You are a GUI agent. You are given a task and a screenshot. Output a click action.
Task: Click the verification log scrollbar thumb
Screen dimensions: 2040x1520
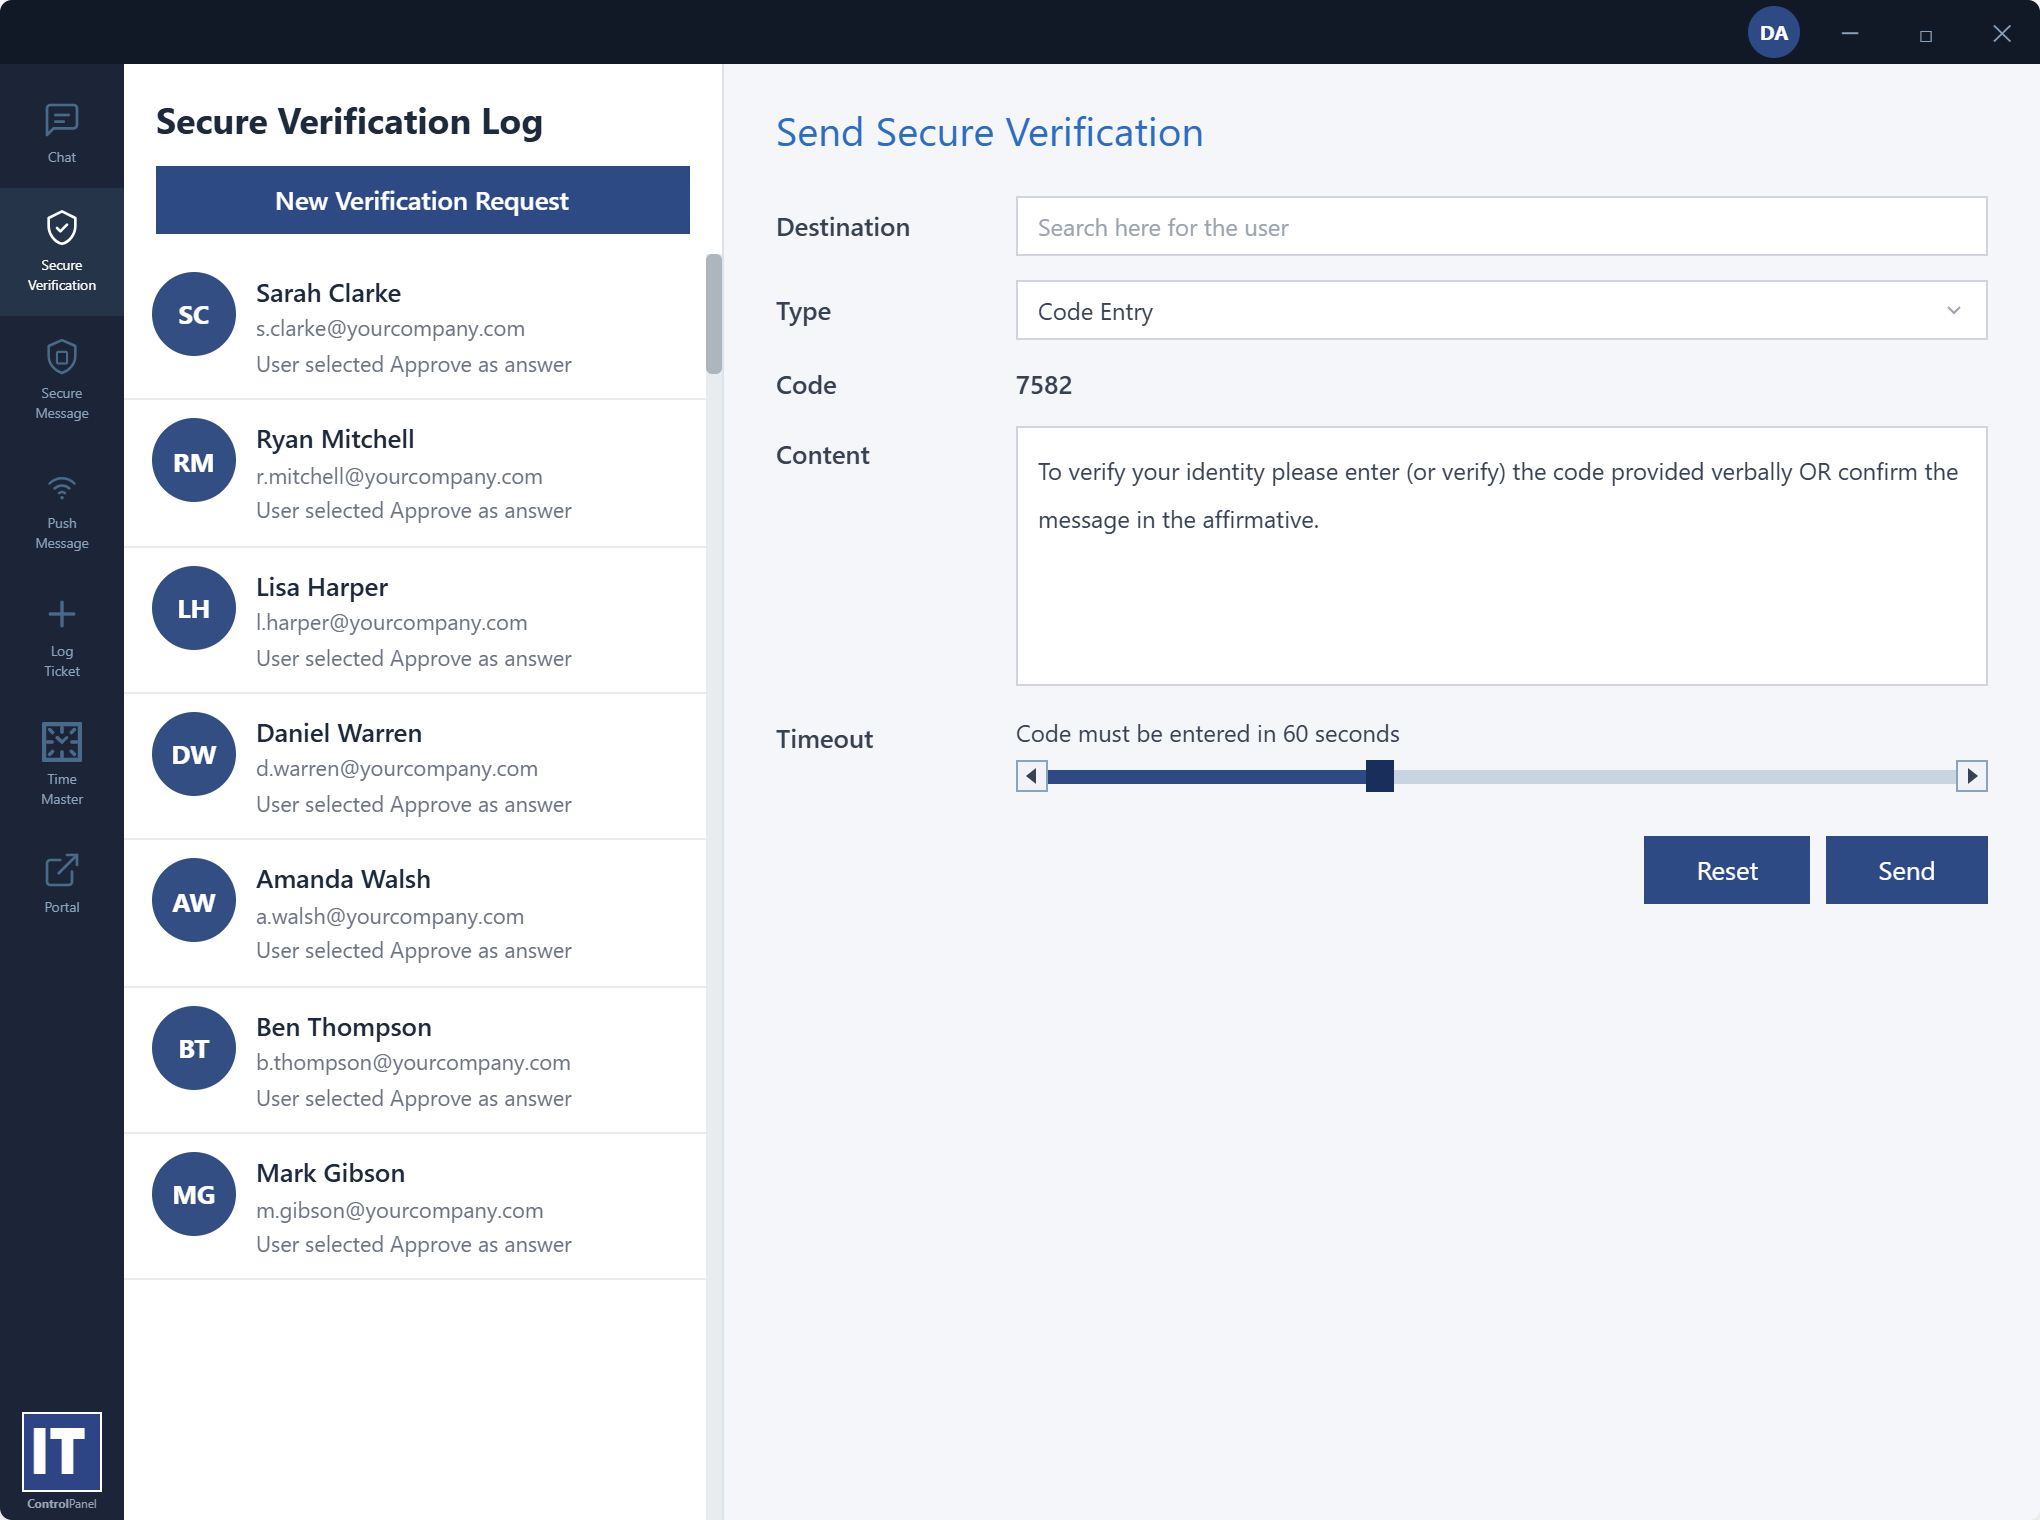[714, 314]
